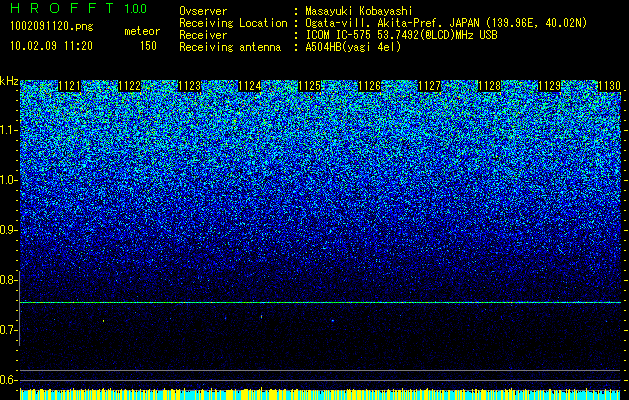The width and height of the screenshot is (629, 400).
Task: Click the HROFFT 1.0.0 title
Action: pos(79,8)
